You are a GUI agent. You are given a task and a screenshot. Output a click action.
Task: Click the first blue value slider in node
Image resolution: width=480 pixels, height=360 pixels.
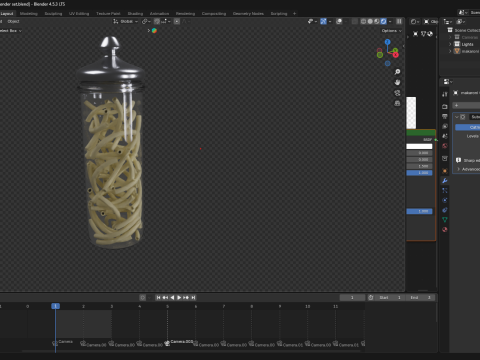tap(419, 173)
